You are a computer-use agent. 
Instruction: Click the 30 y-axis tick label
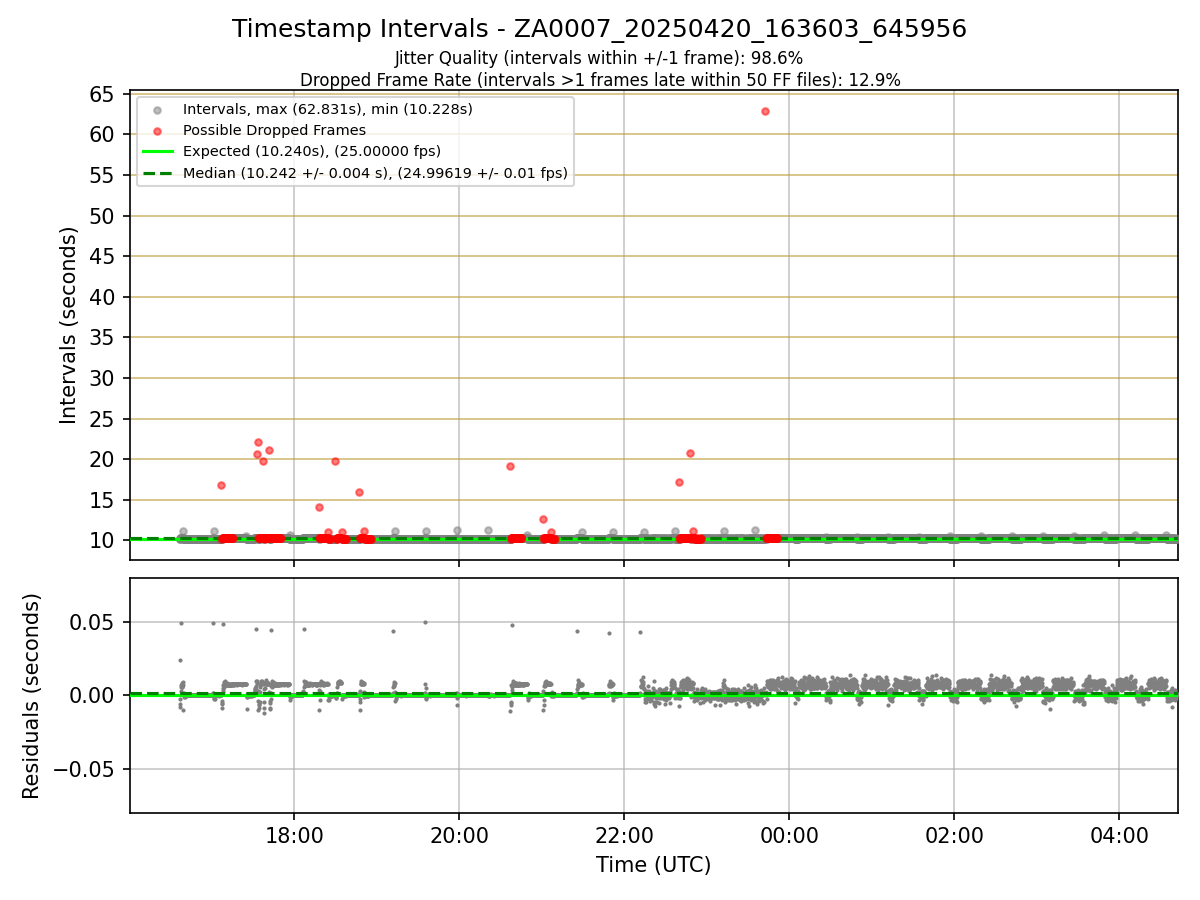[x=102, y=379]
